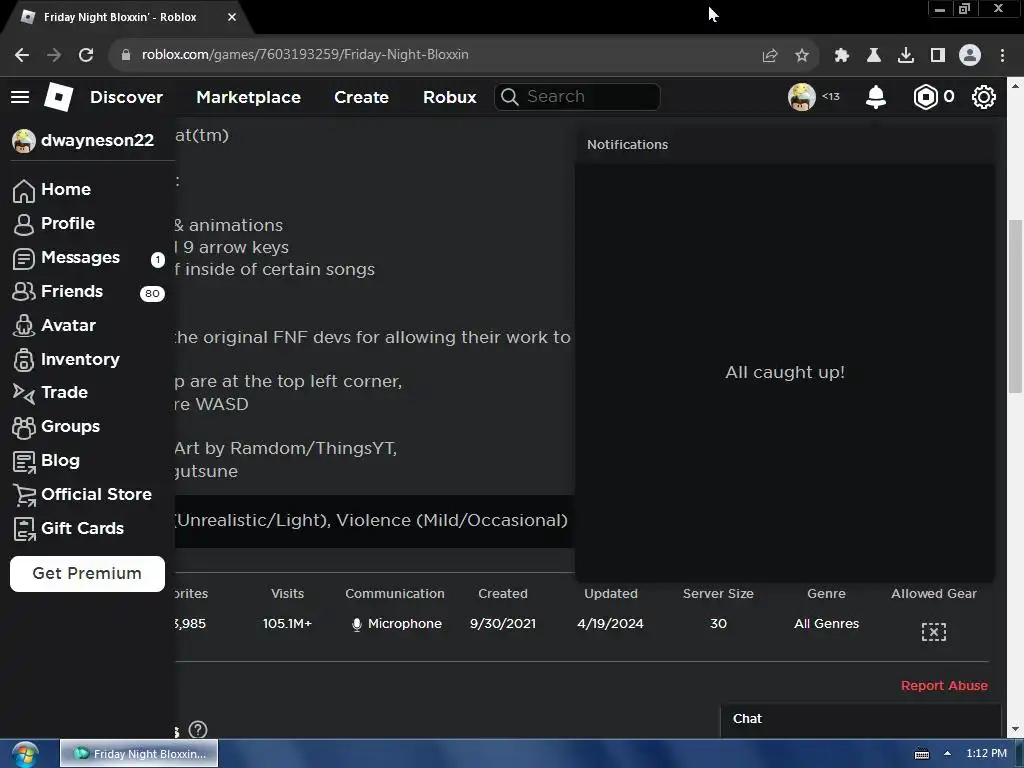The width and height of the screenshot is (1024, 768).
Task: Click the 105.1M+ visits value
Action: (287, 624)
